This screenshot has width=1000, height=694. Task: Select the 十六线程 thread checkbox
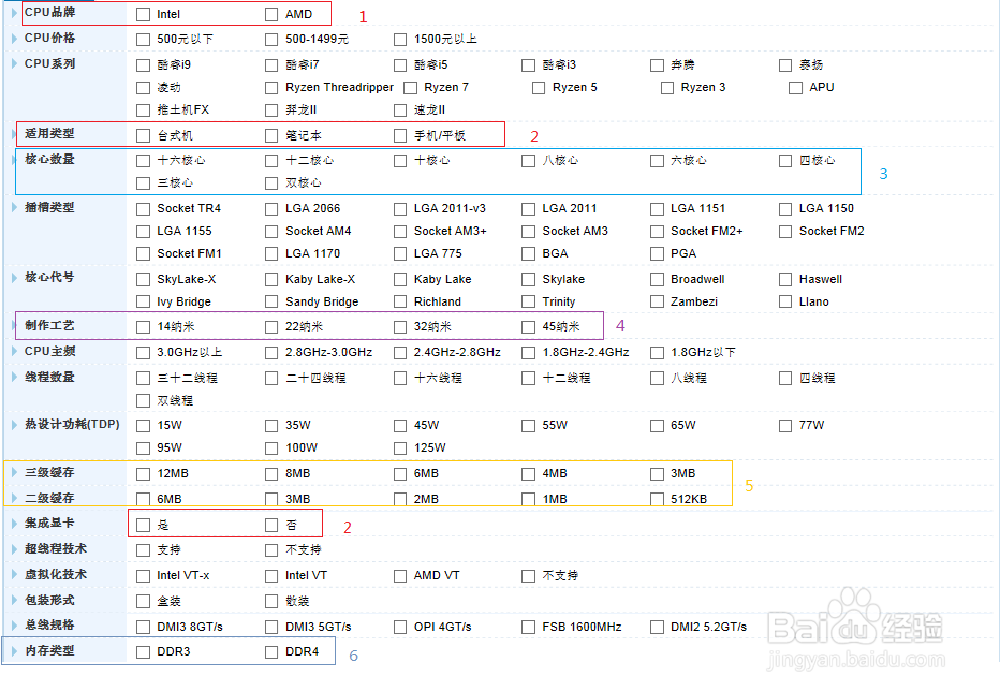click(x=401, y=378)
